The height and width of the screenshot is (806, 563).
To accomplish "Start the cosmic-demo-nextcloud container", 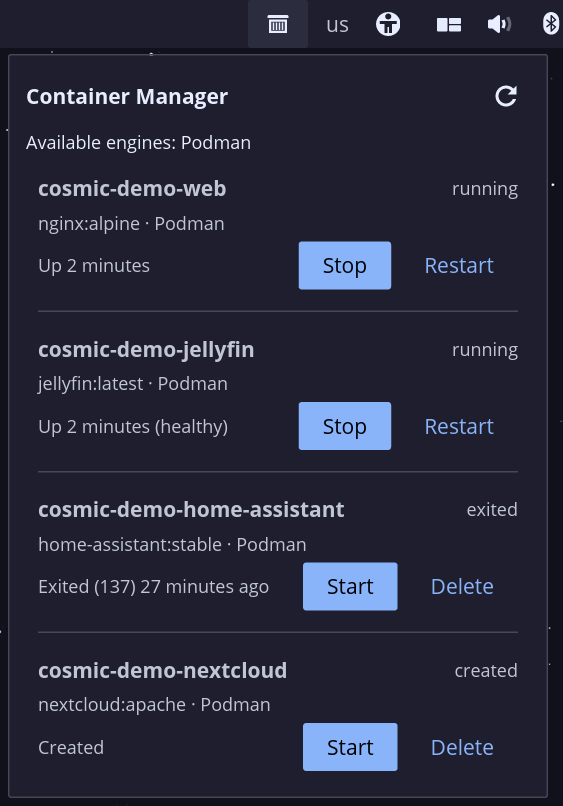I will [350, 747].
